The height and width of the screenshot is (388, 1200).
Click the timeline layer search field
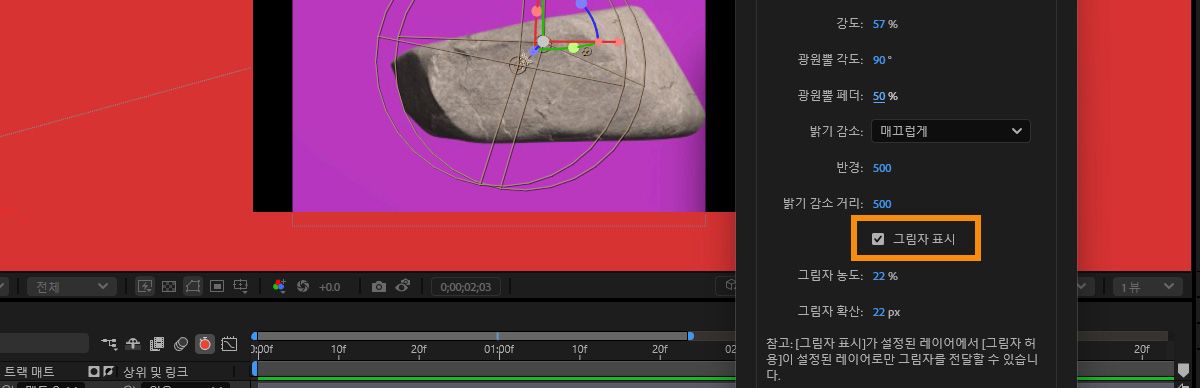pos(45,343)
